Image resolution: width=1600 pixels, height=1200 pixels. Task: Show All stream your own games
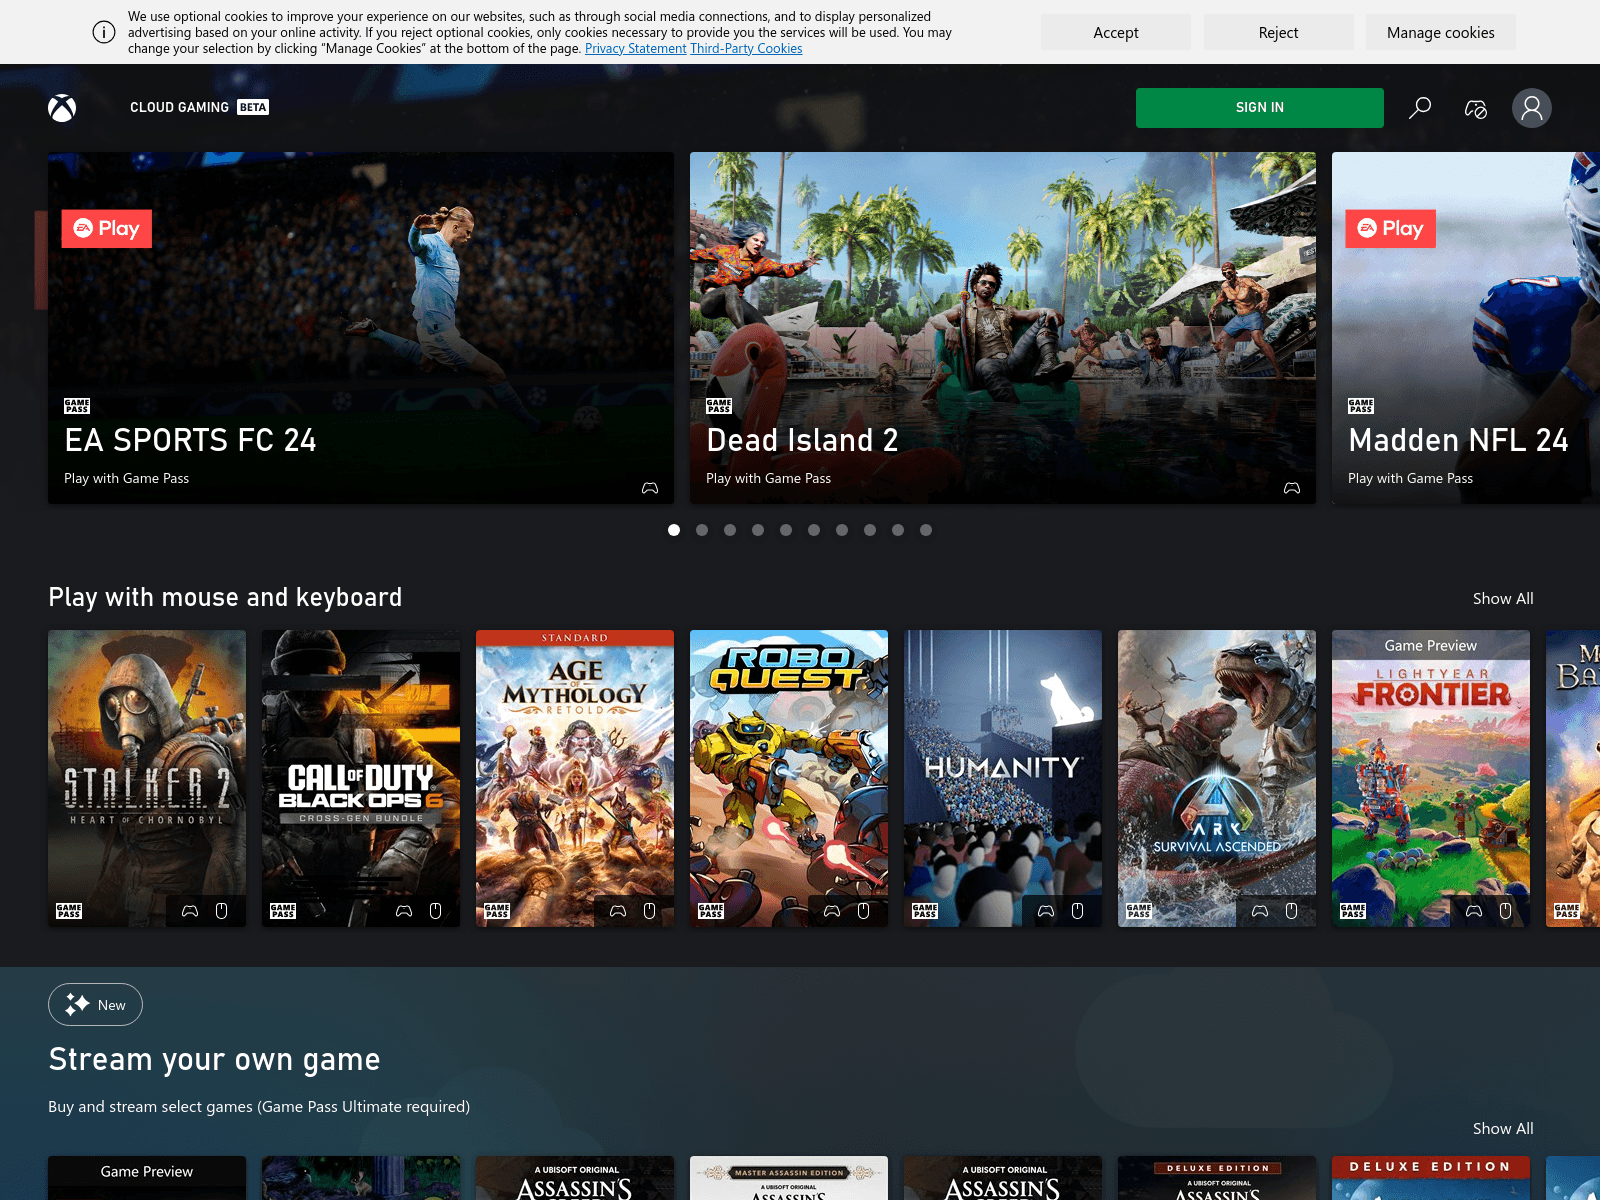(1503, 1128)
